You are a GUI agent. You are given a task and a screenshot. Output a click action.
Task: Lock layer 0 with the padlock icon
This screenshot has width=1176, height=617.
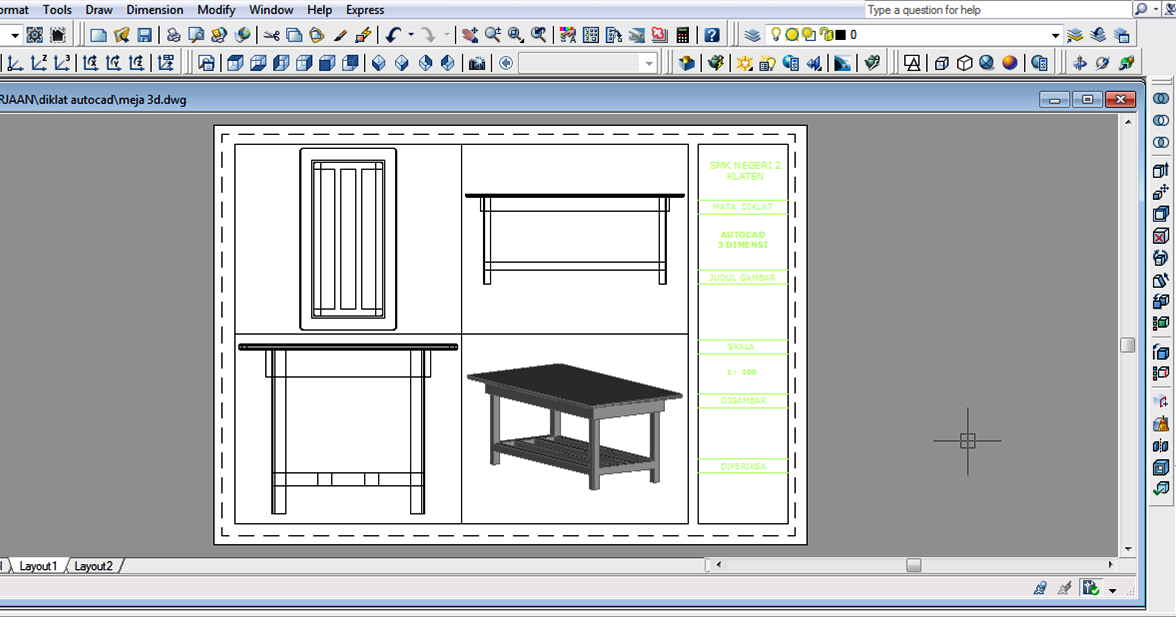pyautogui.click(x=826, y=35)
